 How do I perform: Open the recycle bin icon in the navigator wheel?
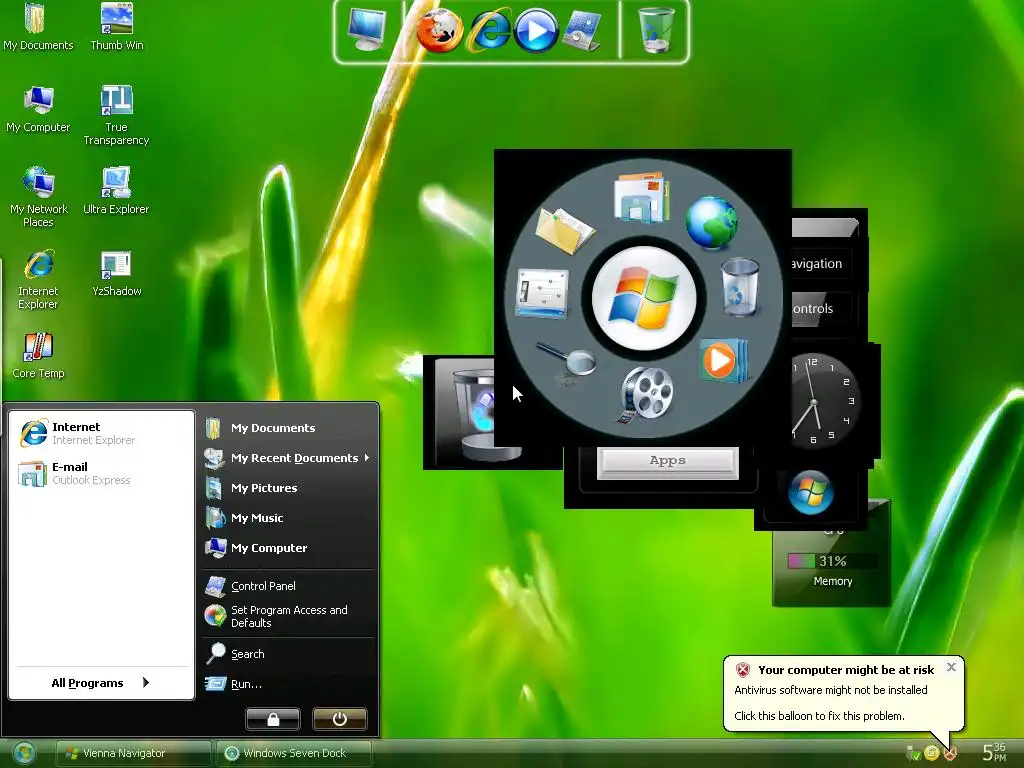(740, 287)
